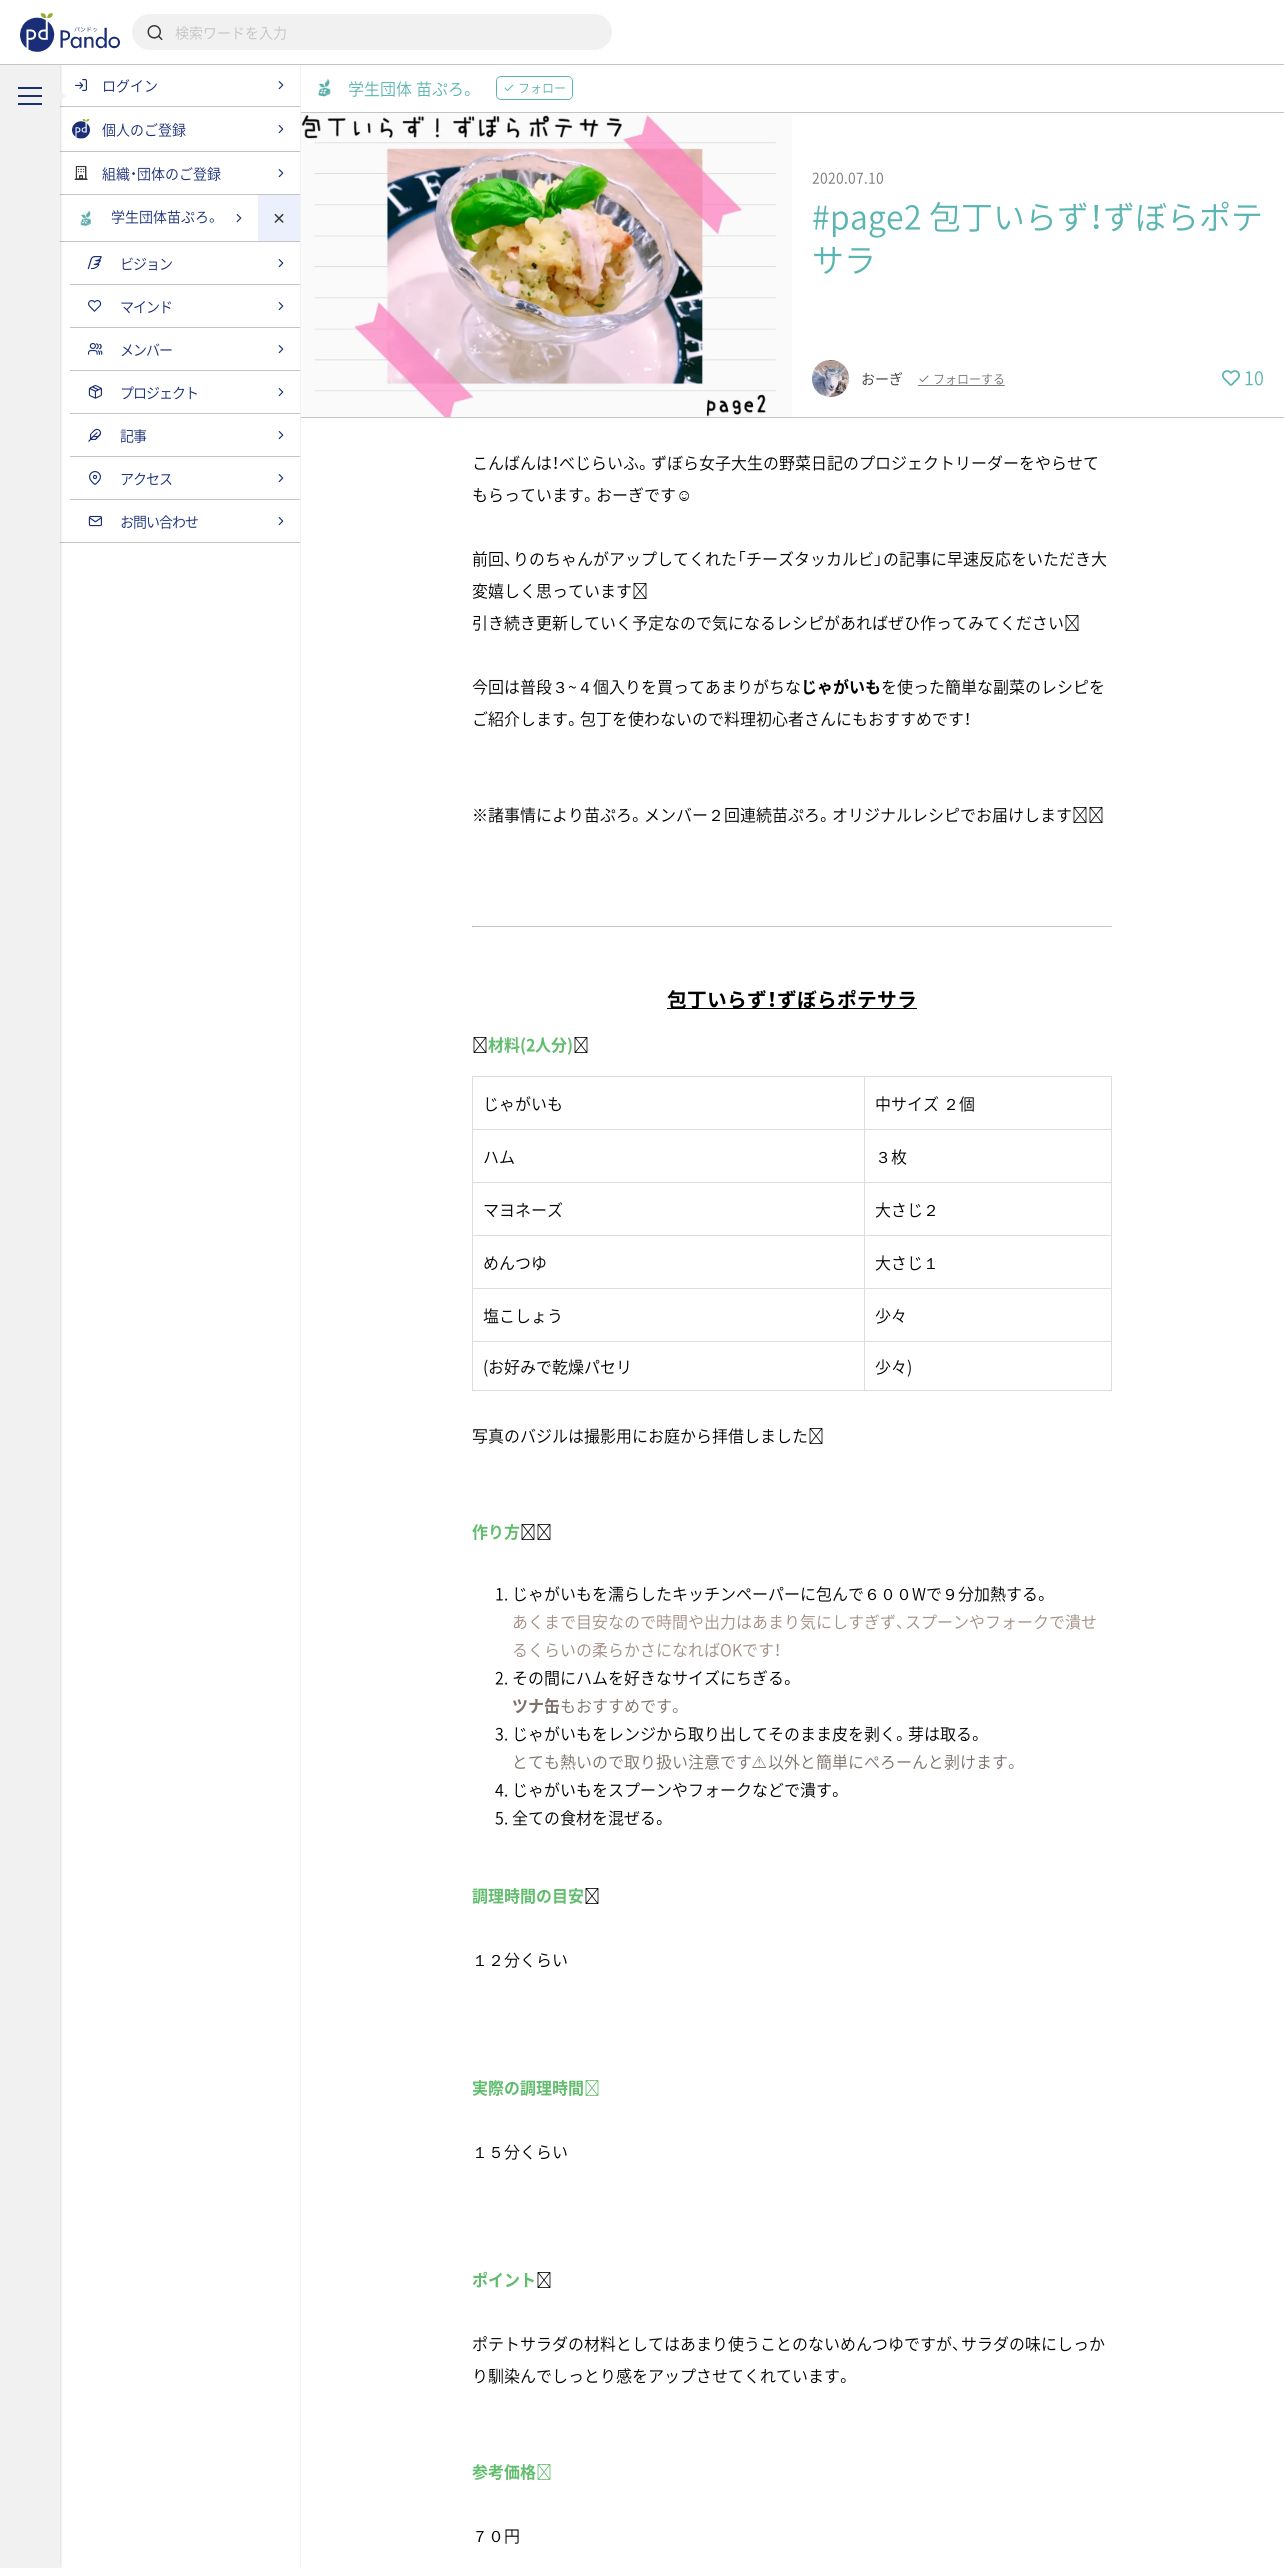Viewport: 1284px width, 2568px height.
Task: Click the sprout icon in sidebar 学生団体苗ぷろ。
Action: (86, 218)
